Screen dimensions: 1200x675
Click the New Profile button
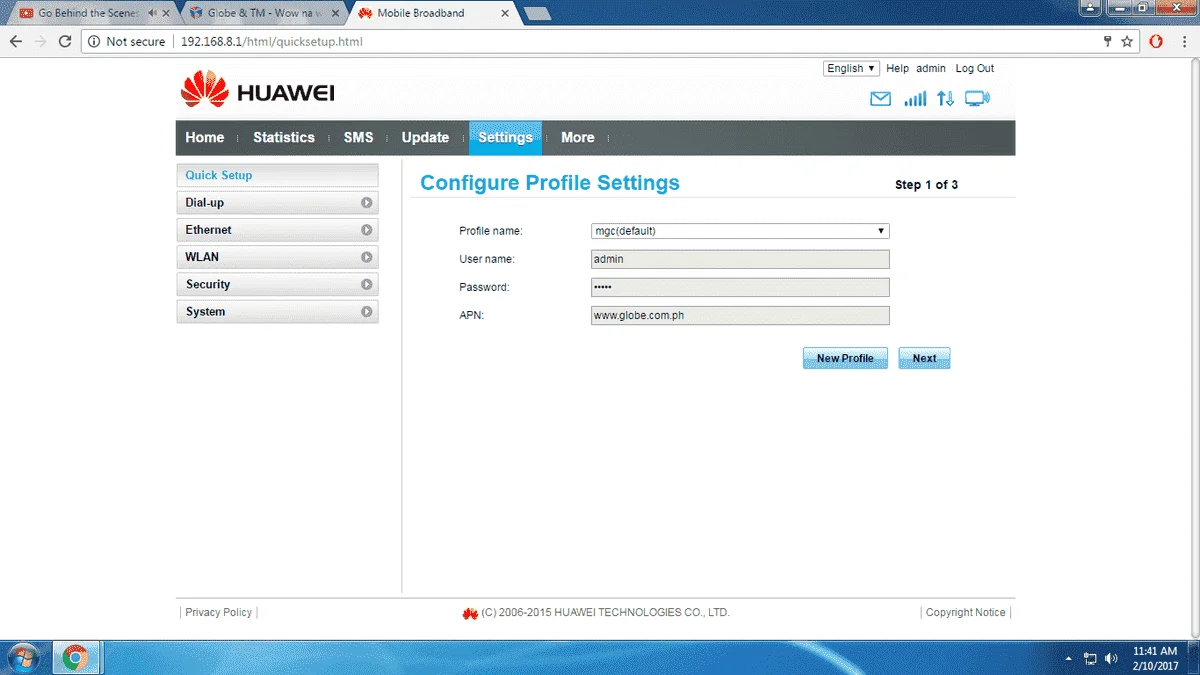click(x=845, y=358)
